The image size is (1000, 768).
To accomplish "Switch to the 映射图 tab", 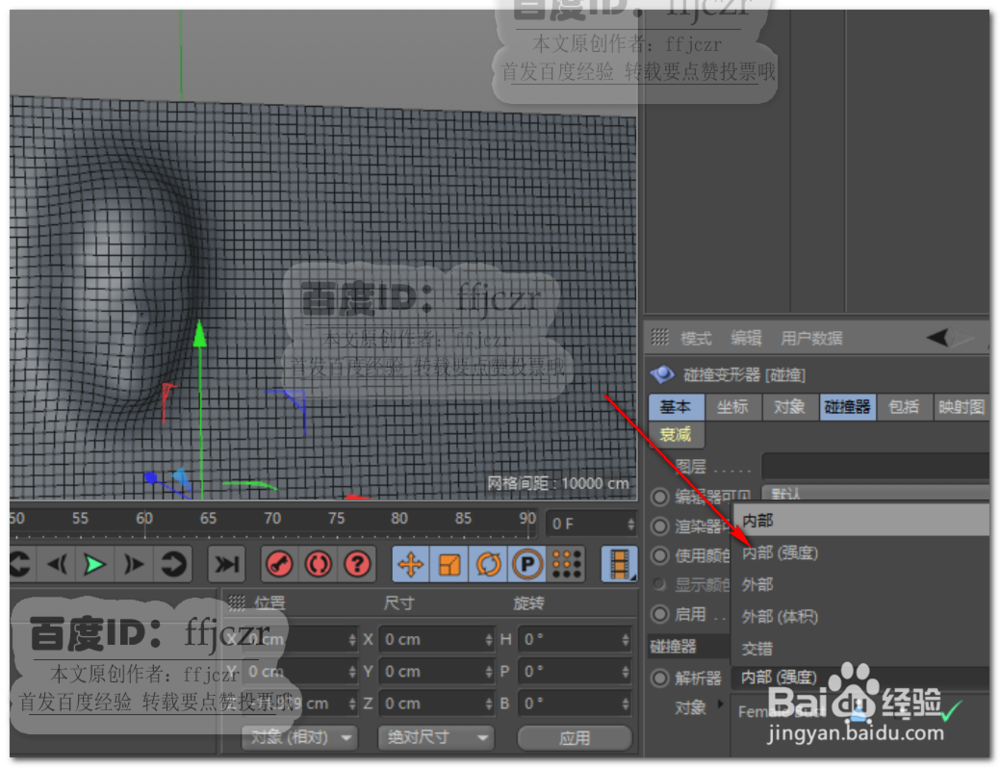I will point(961,406).
